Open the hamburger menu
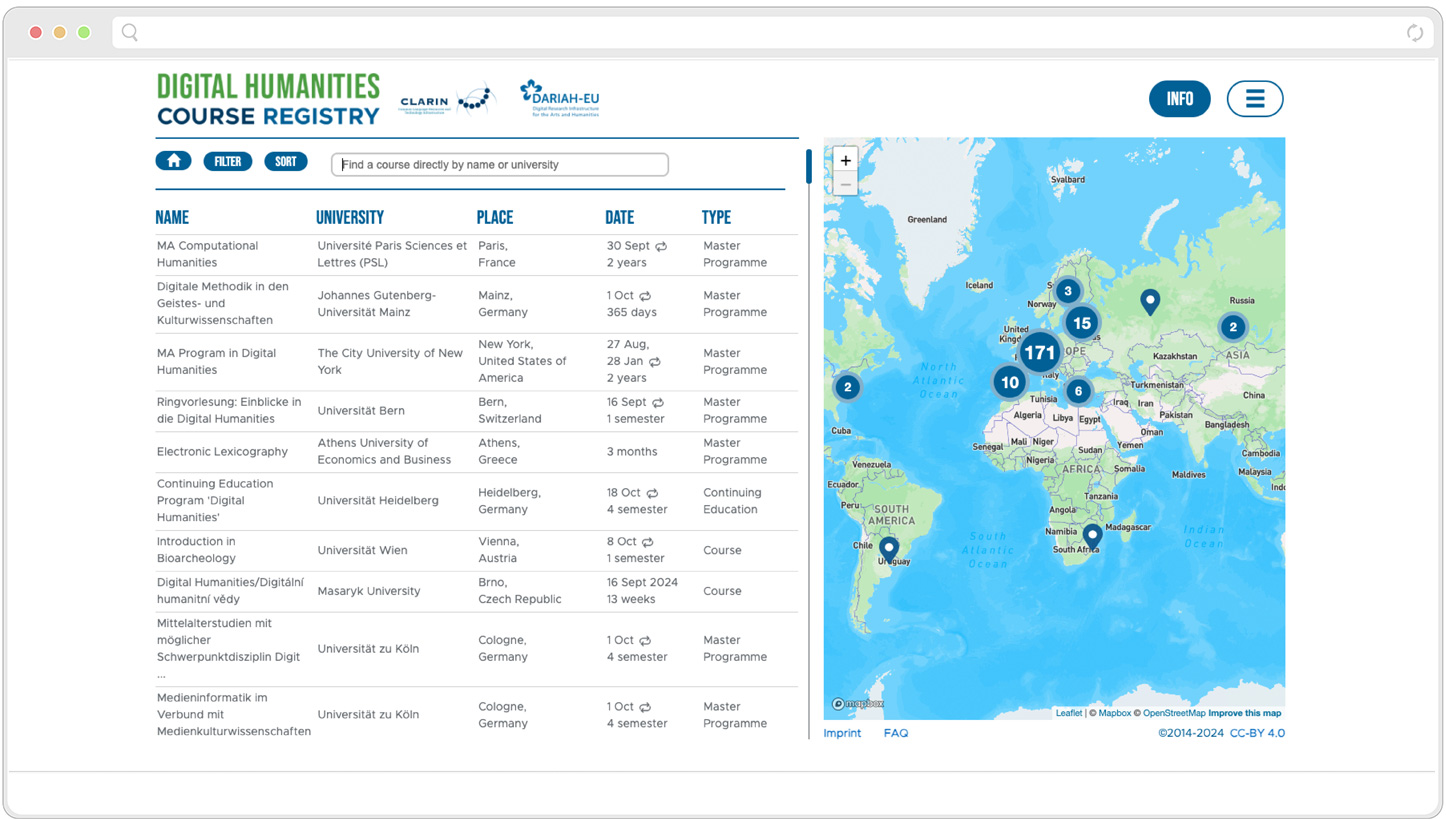Image resolution: width=1446 pixels, height=819 pixels. coord(1255,99)
